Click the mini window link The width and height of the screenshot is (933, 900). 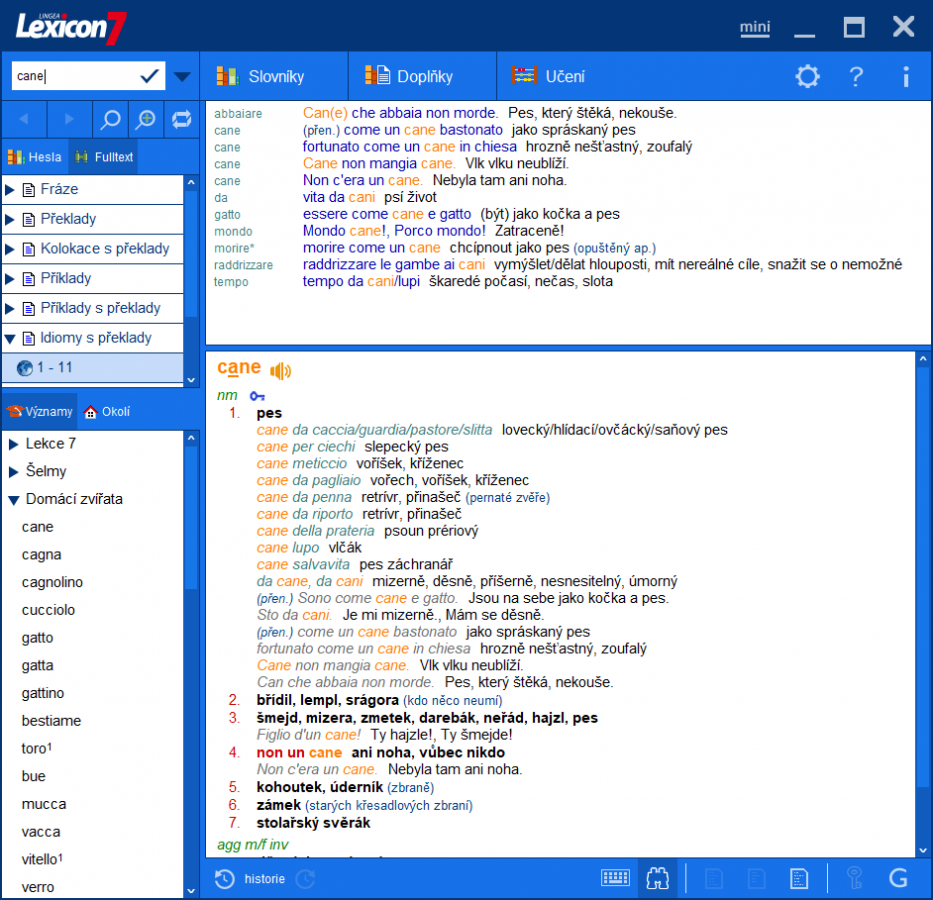pyautogui.click(x=755, y=28)
